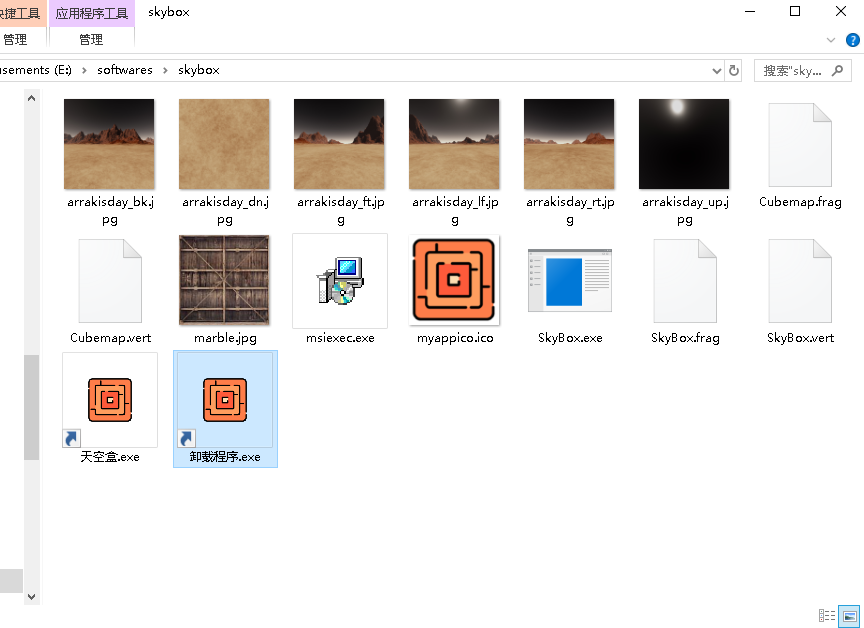864x628 pixels.
Task: Expand breadcrumb arrow after E: drive
Action: point(84,70)
